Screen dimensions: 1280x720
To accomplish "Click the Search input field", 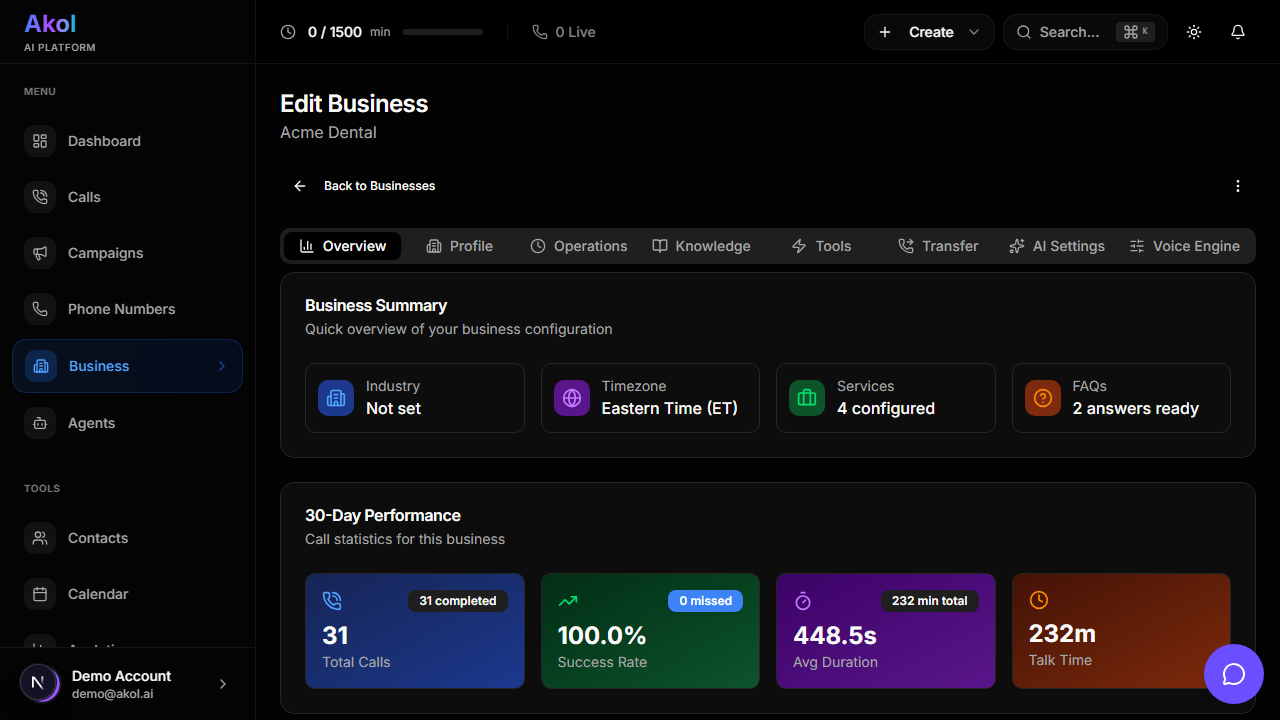I will (x=1068, y=32).
